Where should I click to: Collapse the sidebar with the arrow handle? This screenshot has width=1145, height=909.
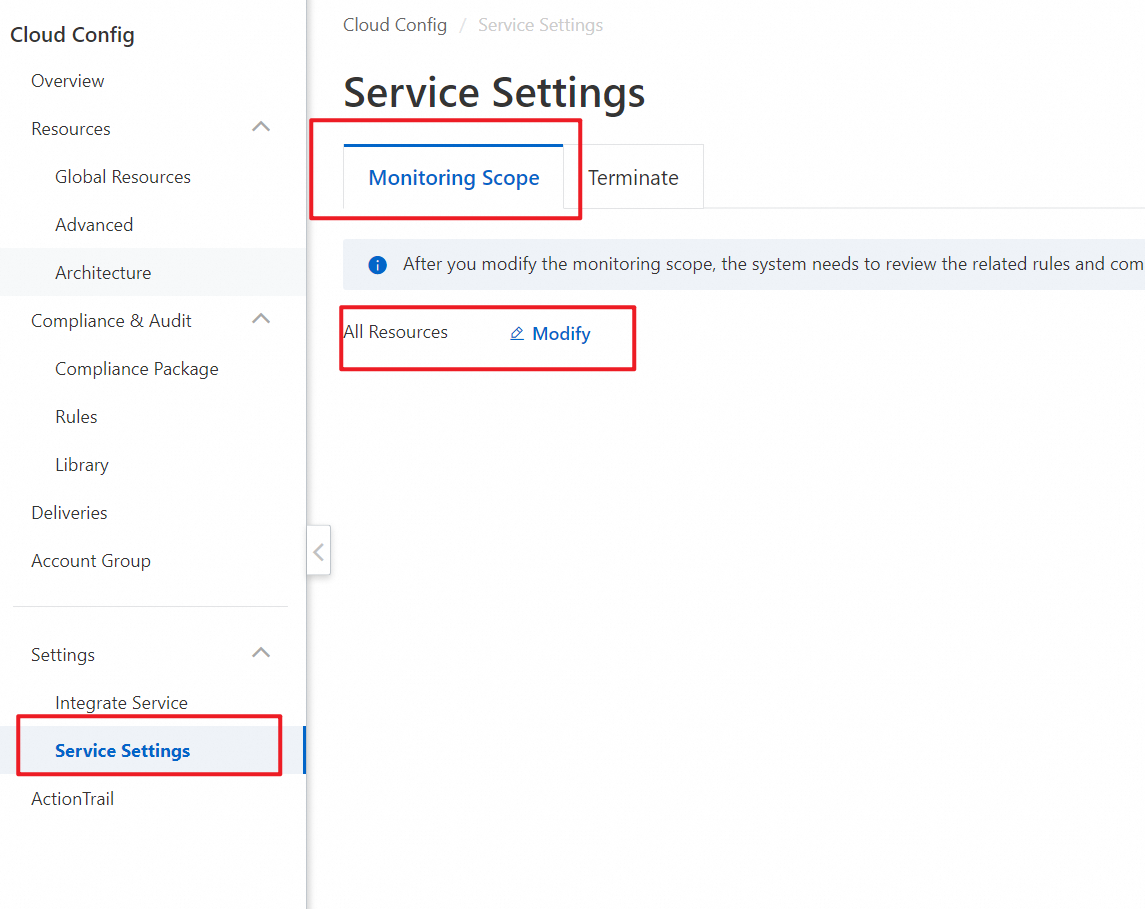[x=318, y=551]
